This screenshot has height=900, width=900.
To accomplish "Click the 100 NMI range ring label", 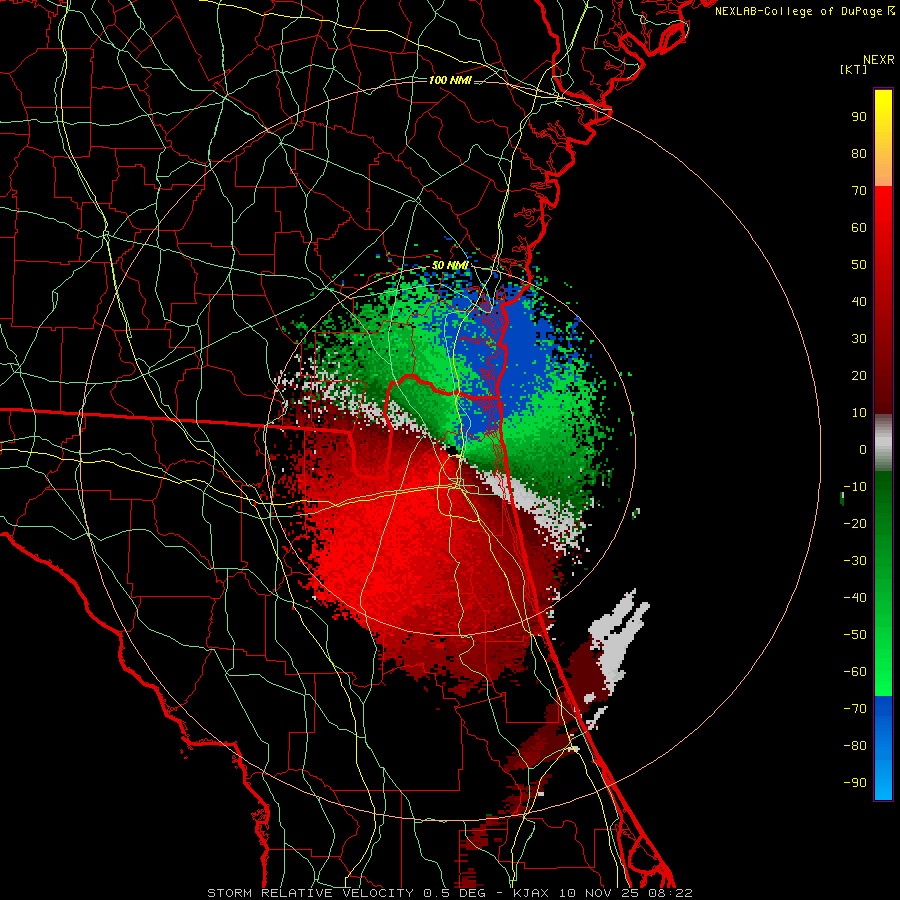I will (x=450, y=80).
